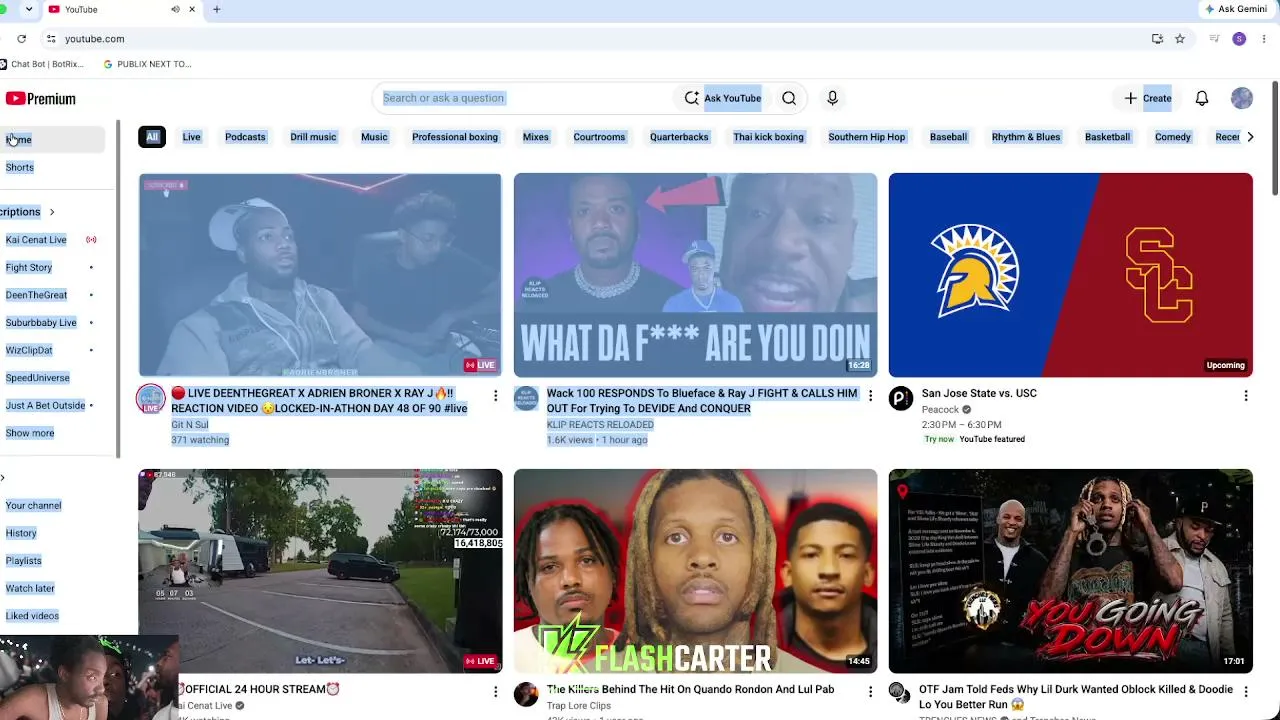Open the Peacock channel avatar

901,399
